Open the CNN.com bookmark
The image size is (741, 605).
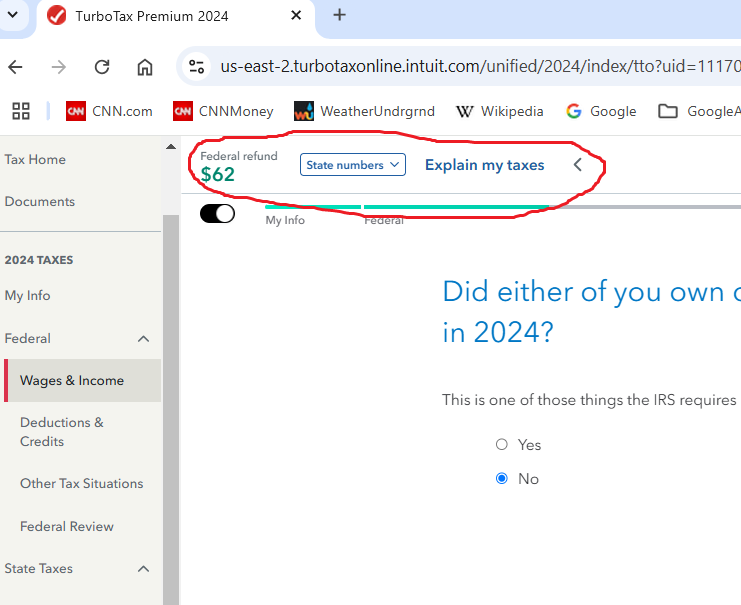click(109, 111)
